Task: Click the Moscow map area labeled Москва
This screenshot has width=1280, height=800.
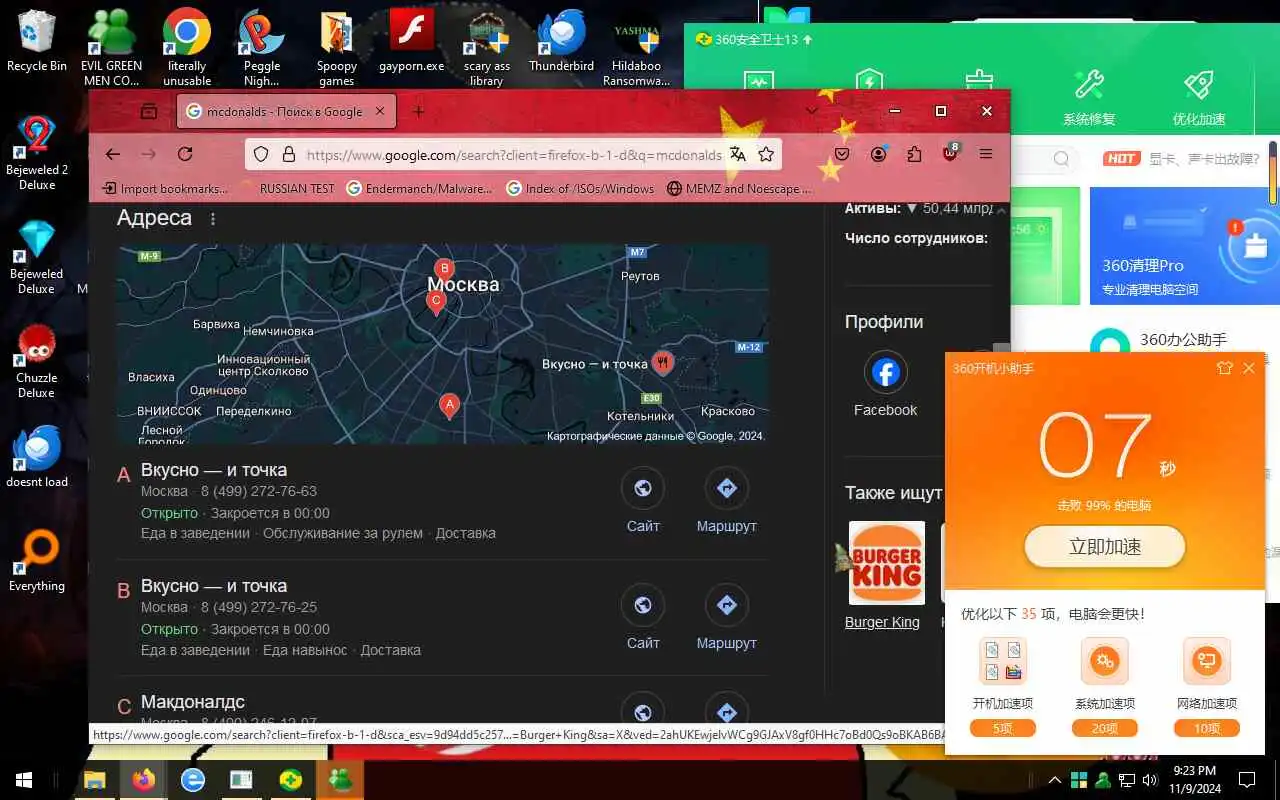Action: [463, 285]
